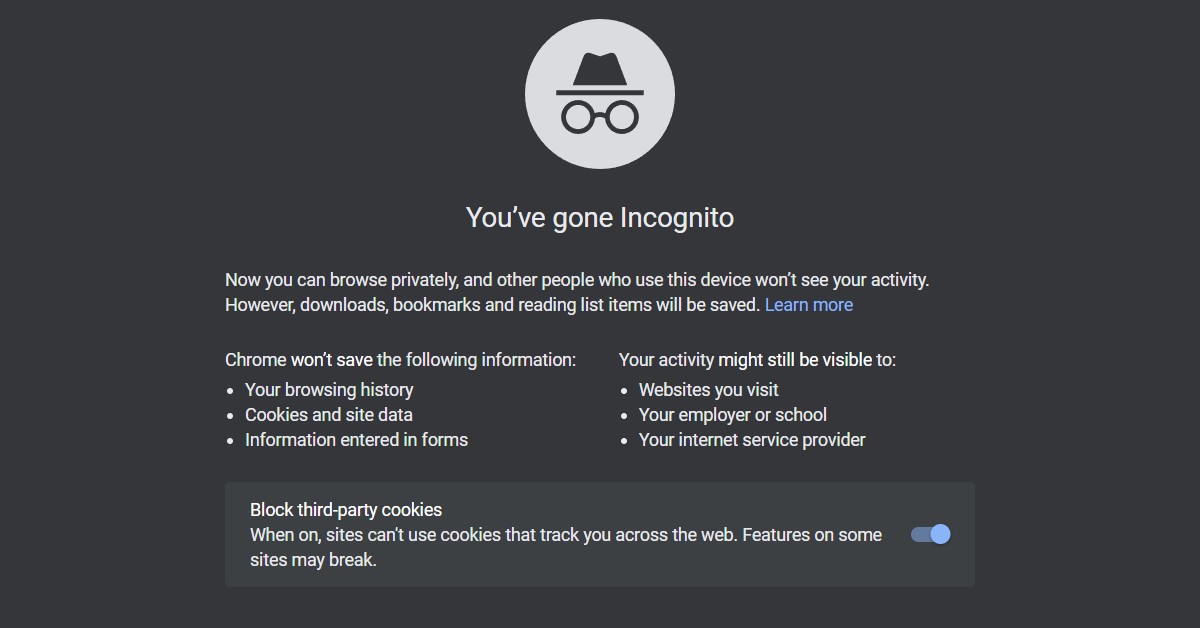Viewport: 1200px width, 628px height.
Task: Click the "However, downloads, bookmarks and reading list" text
Action: tap(493, 305)
